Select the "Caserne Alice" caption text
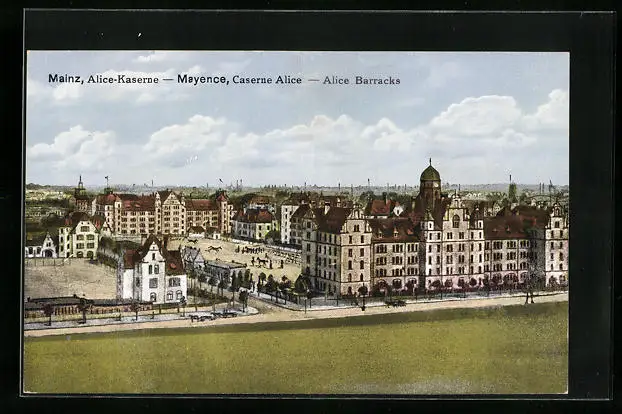The height and width of the screenshot is (414, 622). point(267,80)
